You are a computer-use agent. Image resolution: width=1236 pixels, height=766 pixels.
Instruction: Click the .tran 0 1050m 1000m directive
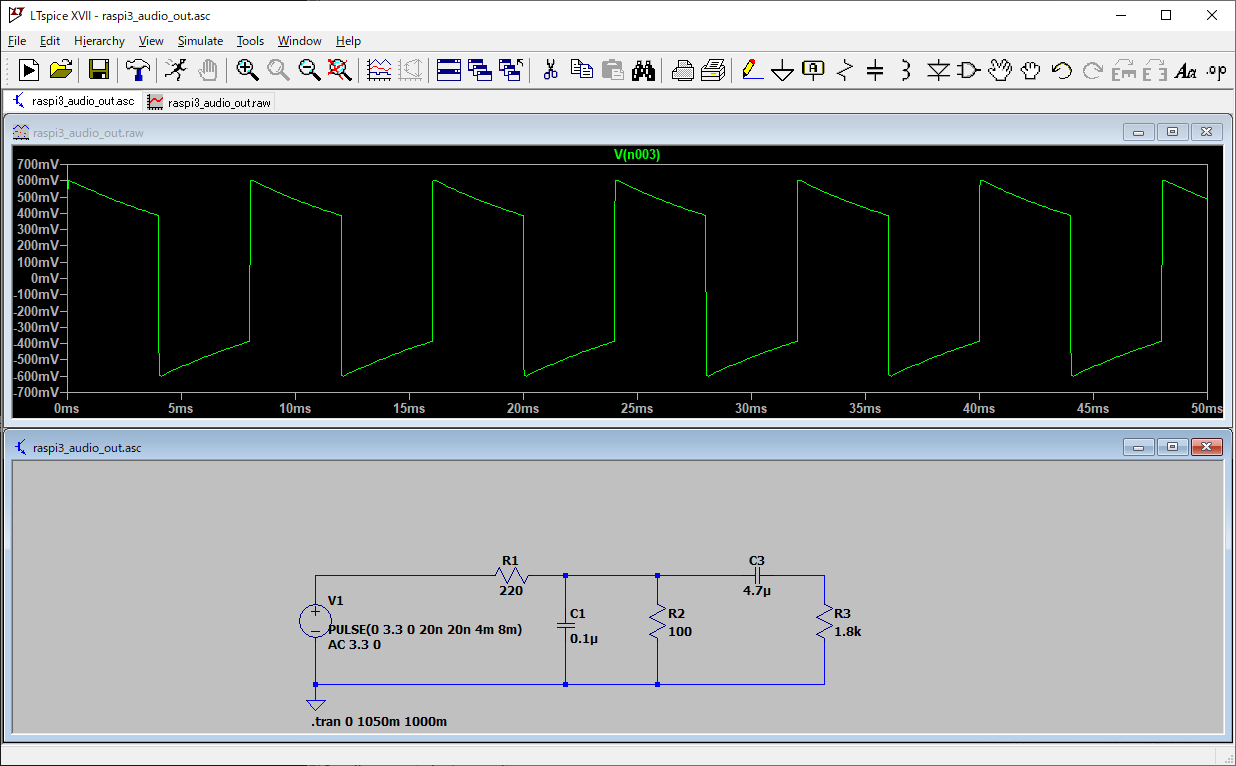click(x=379, y=722)
